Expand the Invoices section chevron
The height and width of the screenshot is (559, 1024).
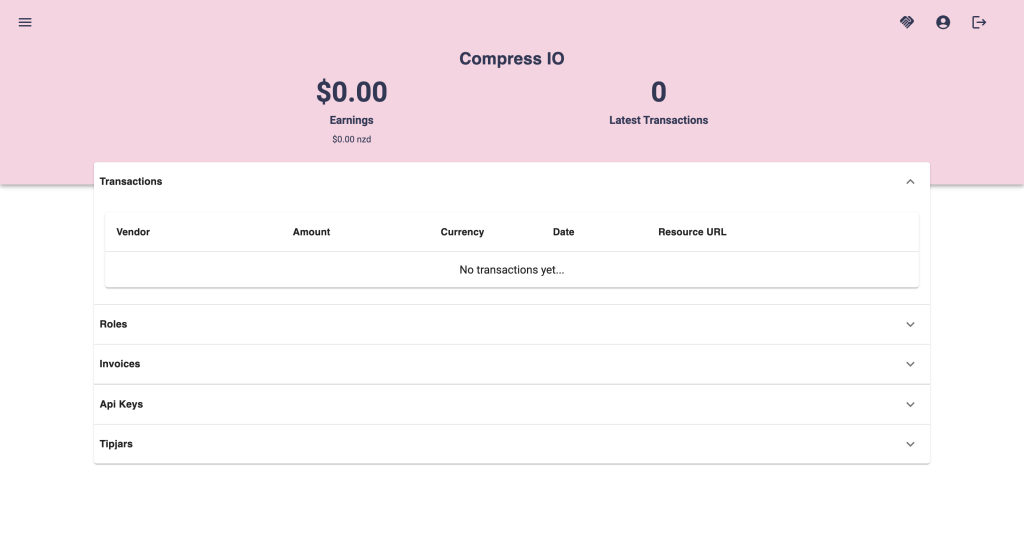click(910, 365)
